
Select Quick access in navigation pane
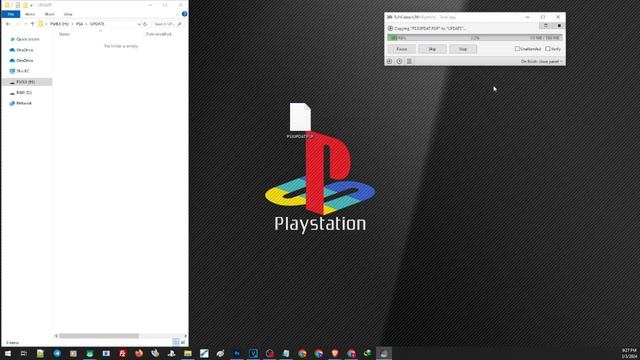(27, 39)
